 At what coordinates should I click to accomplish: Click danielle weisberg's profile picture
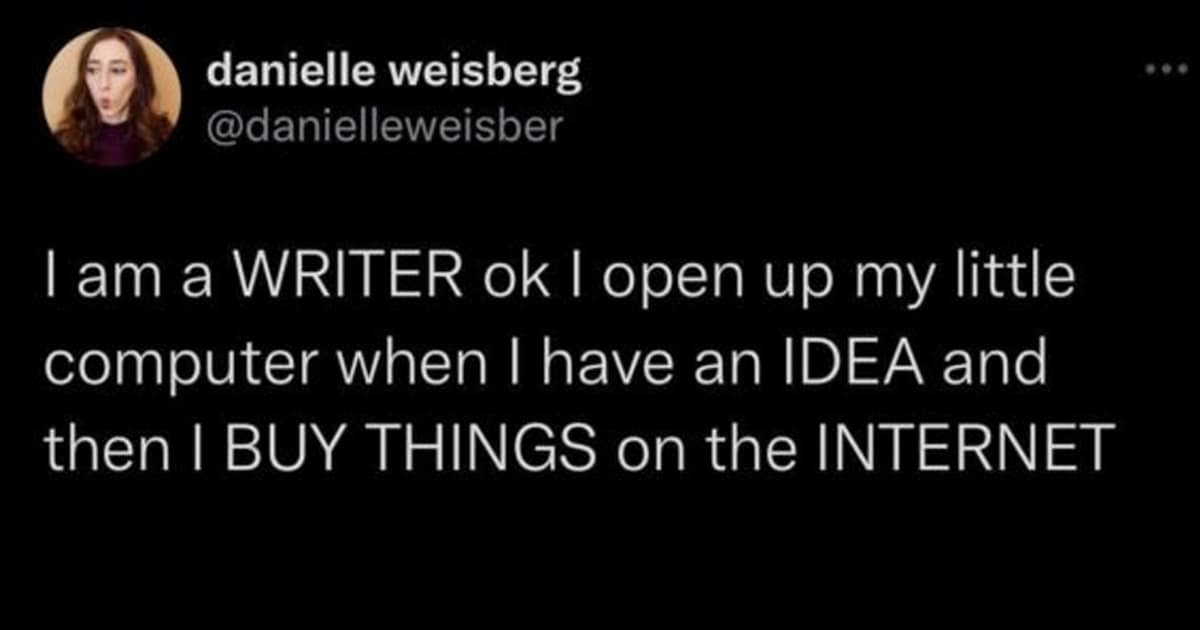coord(112,96)
